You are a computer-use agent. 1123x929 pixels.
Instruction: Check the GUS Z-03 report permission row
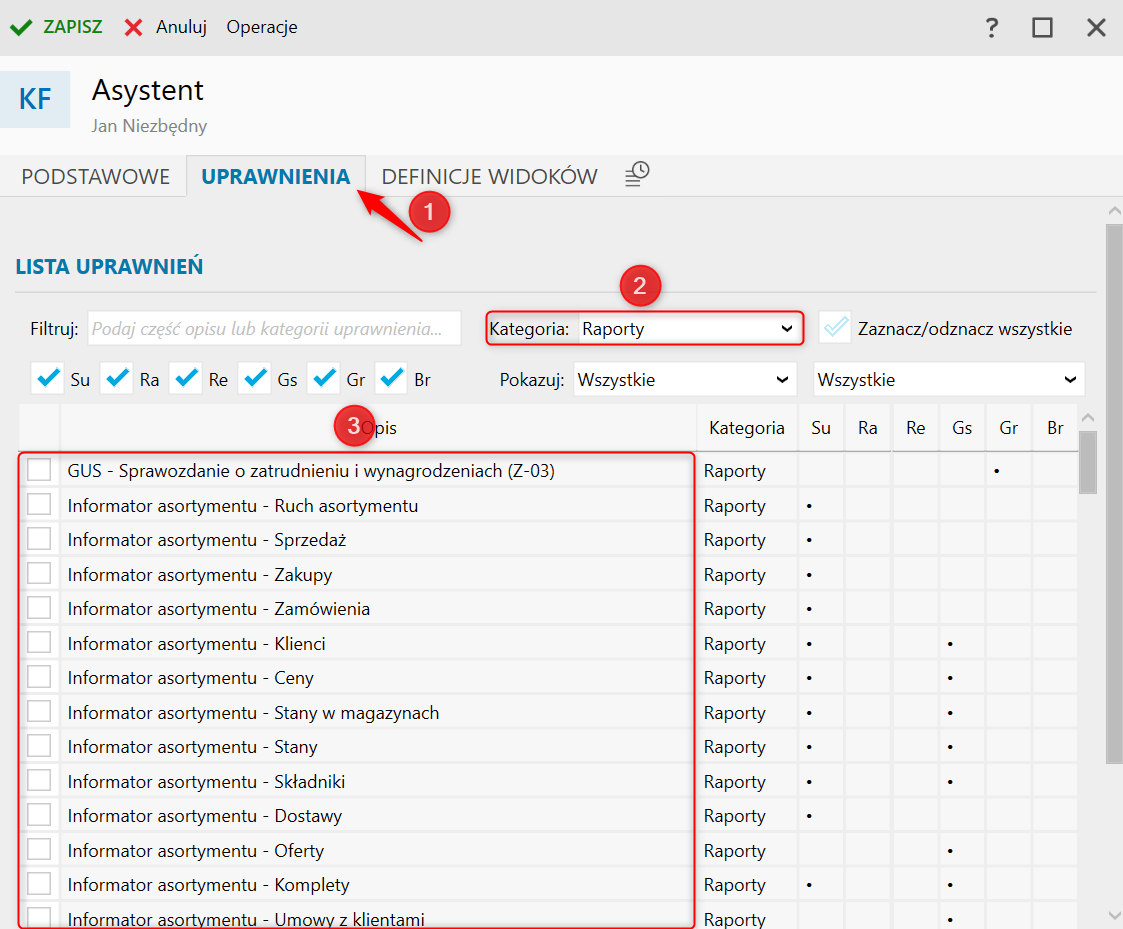click(39, 470)
